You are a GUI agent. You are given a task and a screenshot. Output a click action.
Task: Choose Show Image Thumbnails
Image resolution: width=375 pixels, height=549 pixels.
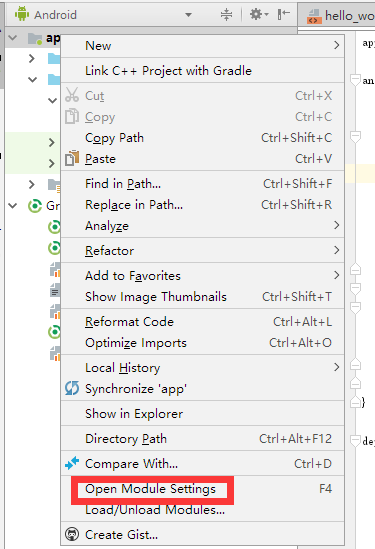(x=202, y=297)
